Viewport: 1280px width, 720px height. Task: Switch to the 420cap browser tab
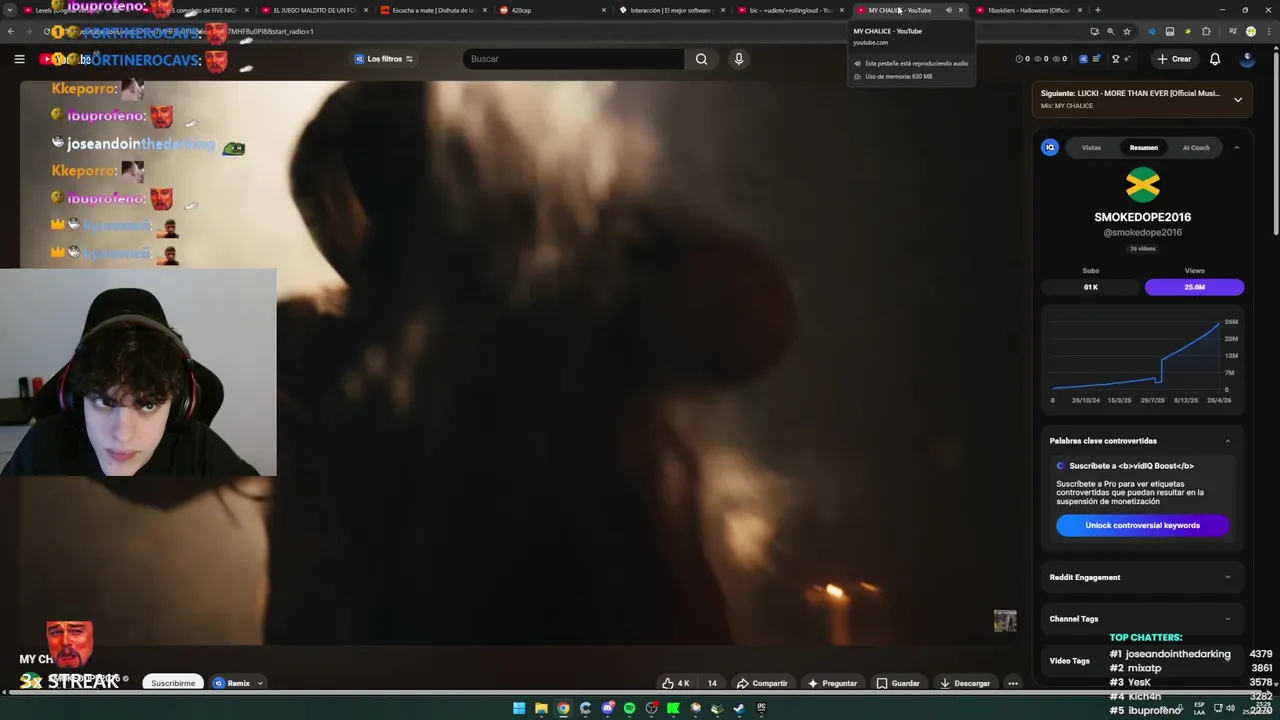pos(551,10)
